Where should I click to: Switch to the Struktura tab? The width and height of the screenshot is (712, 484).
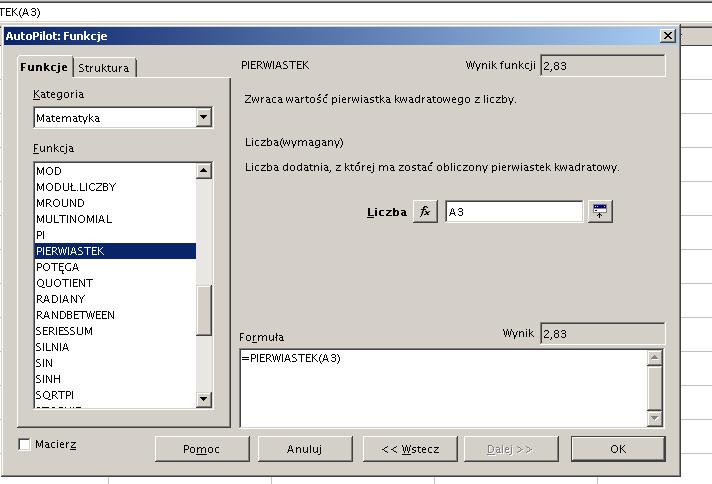pos(104,68)
